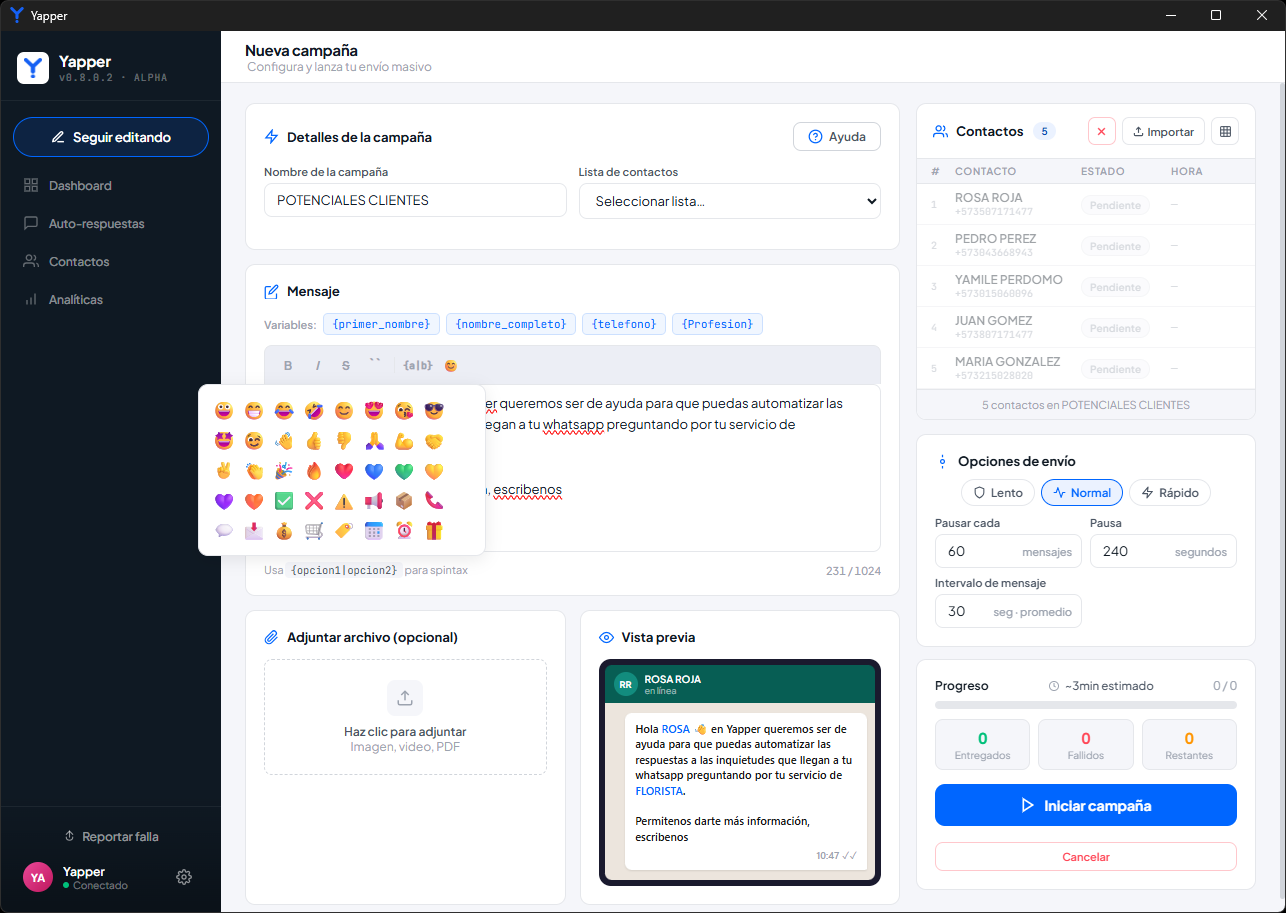Insert the {Profesion} variable

[x=718, y=324]
